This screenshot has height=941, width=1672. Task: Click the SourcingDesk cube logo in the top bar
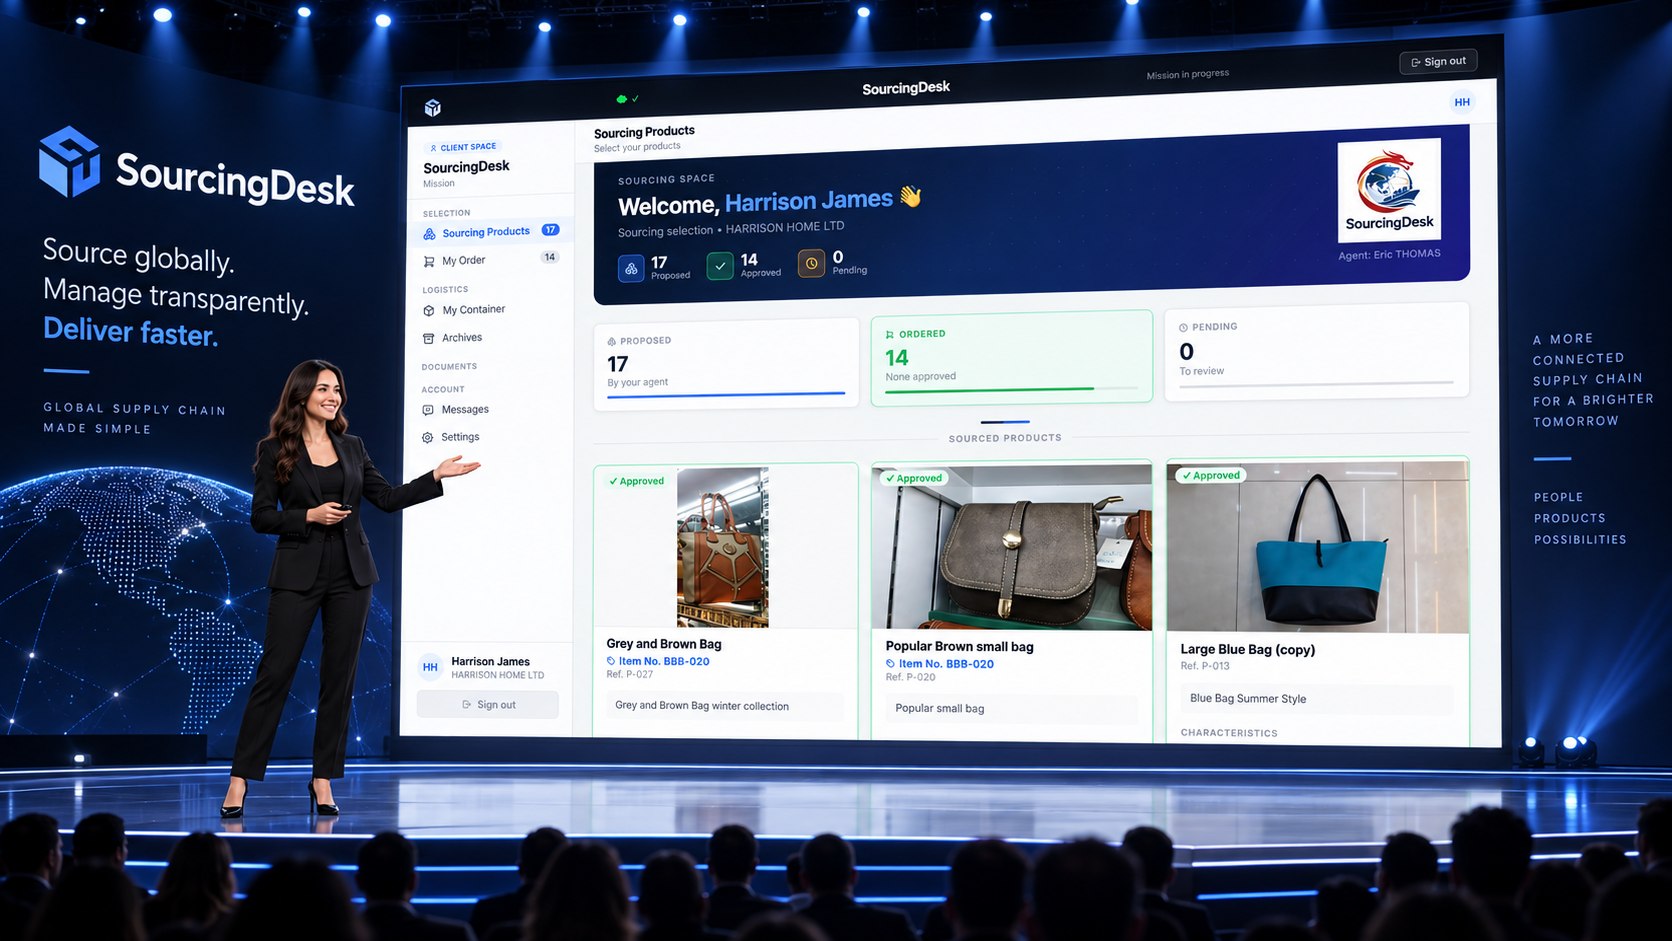pyautogui.click(x=433, y=108)
